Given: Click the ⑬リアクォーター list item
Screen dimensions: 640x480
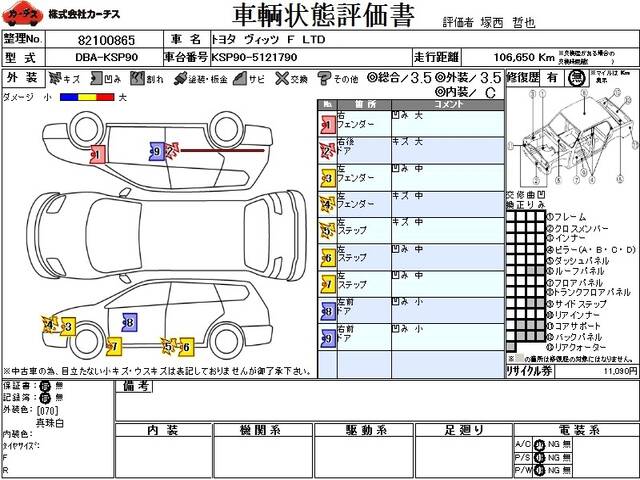Looking at the screenshot, I should point(576,347).
